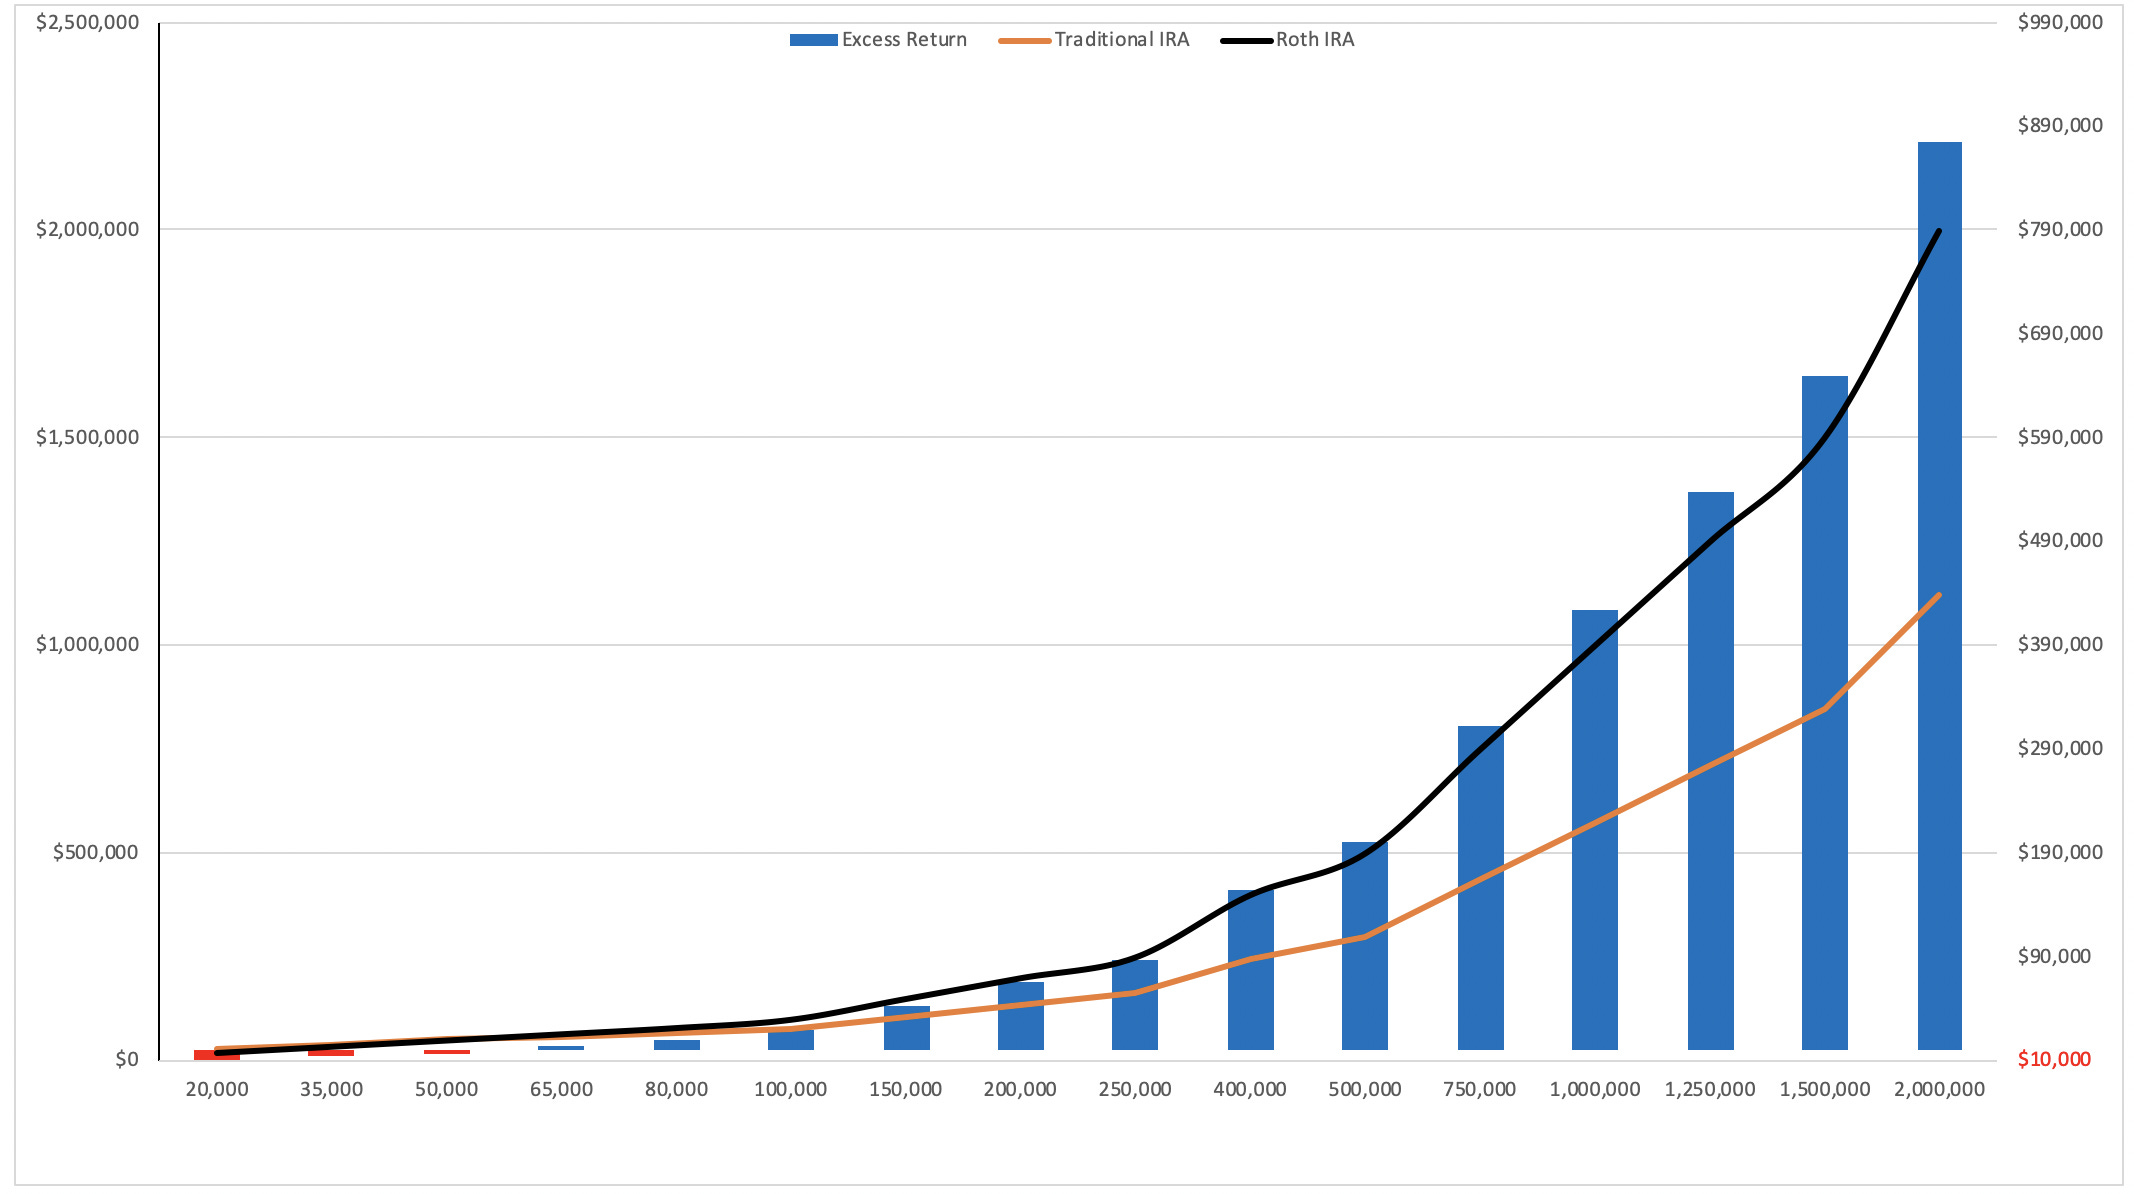
Task: Select the Excess Return legend label
Action: pos(904,40)
